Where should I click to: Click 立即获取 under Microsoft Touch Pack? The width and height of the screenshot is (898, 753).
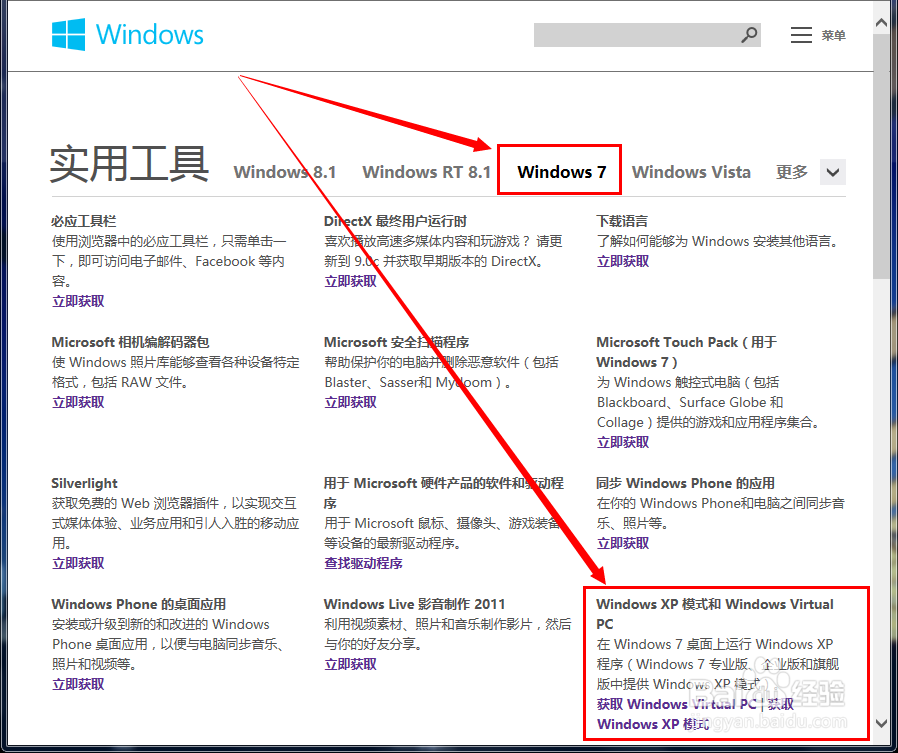pos(623,442)
